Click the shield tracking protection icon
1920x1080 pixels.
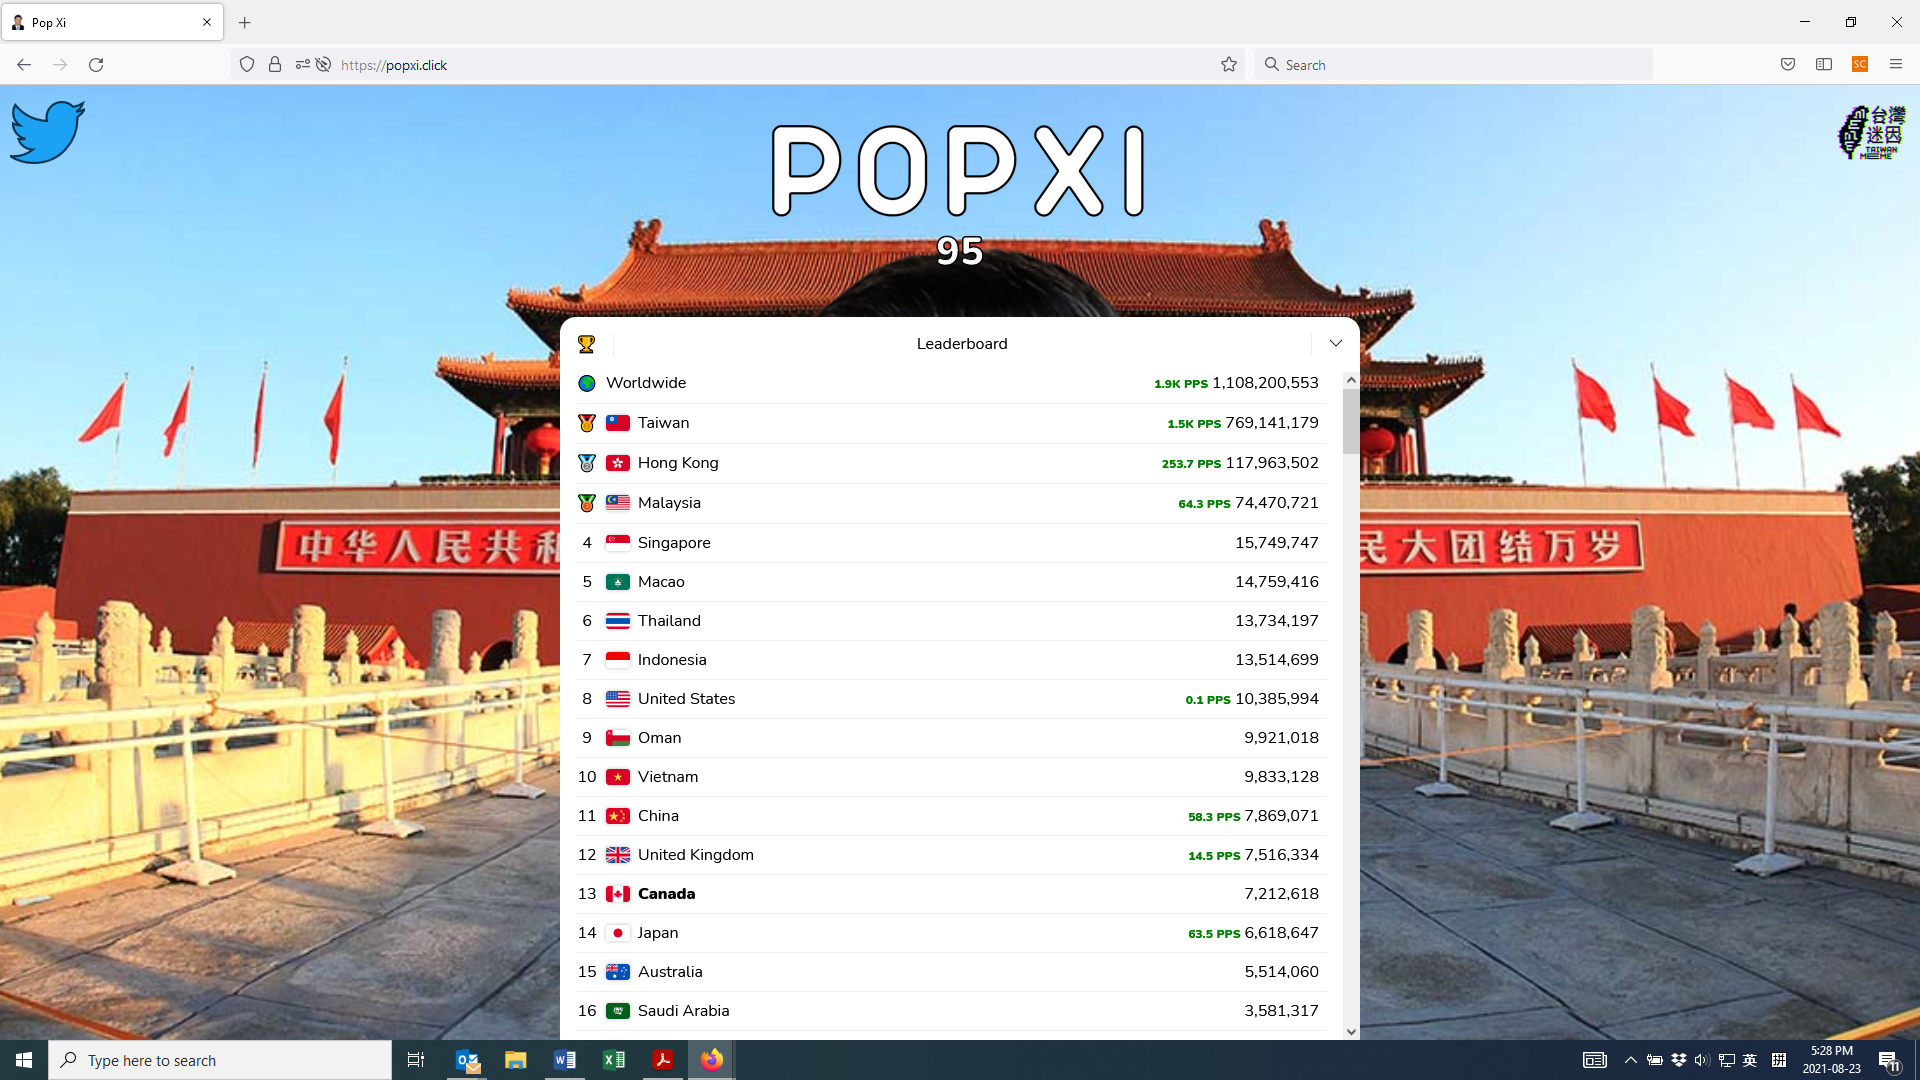(247, 65)
